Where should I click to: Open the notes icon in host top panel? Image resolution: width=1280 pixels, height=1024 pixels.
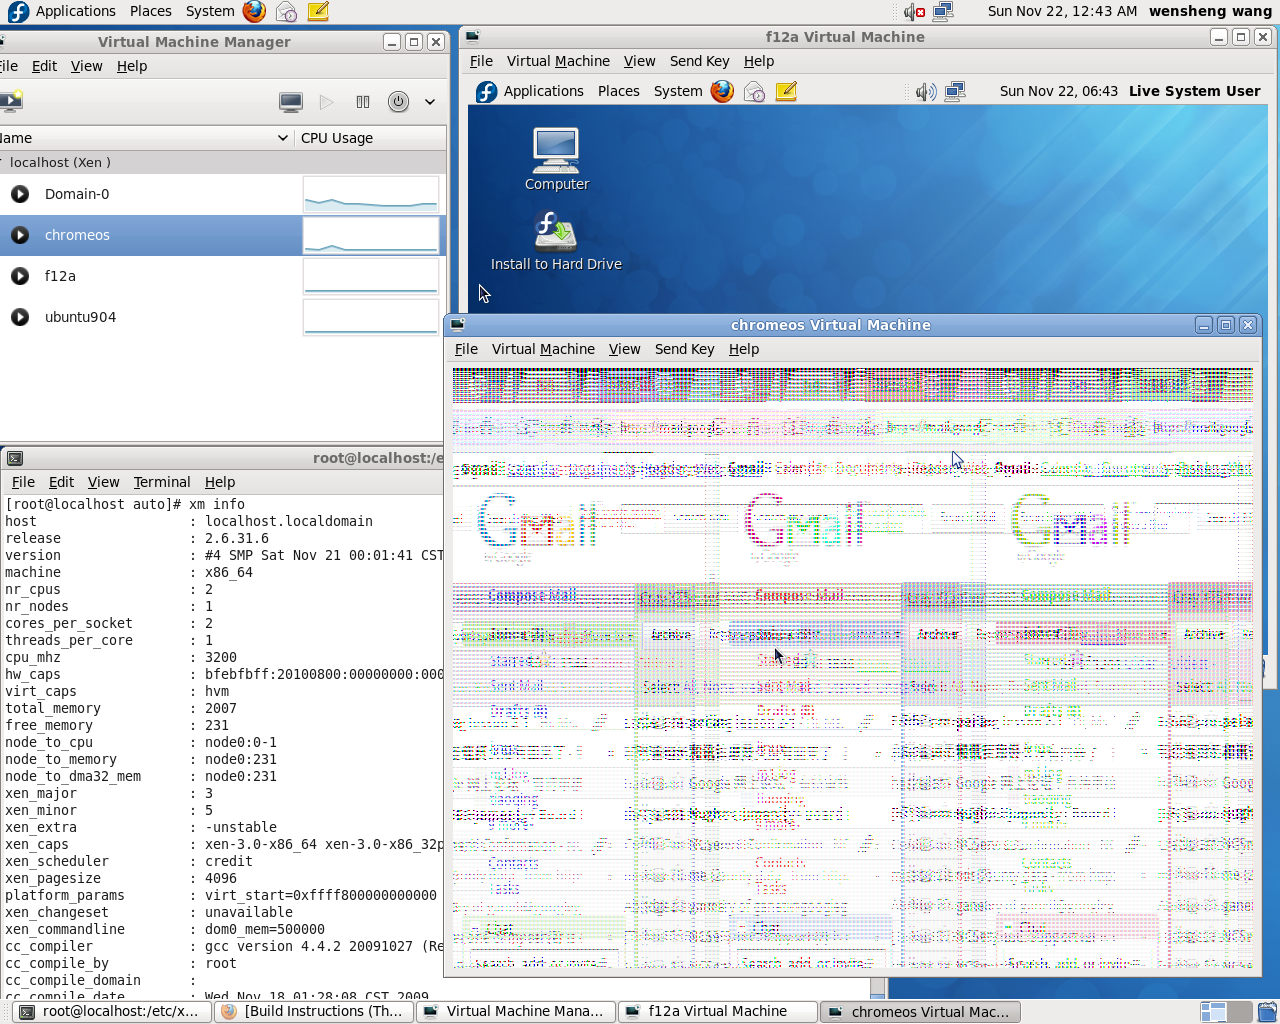click(318, 12)
